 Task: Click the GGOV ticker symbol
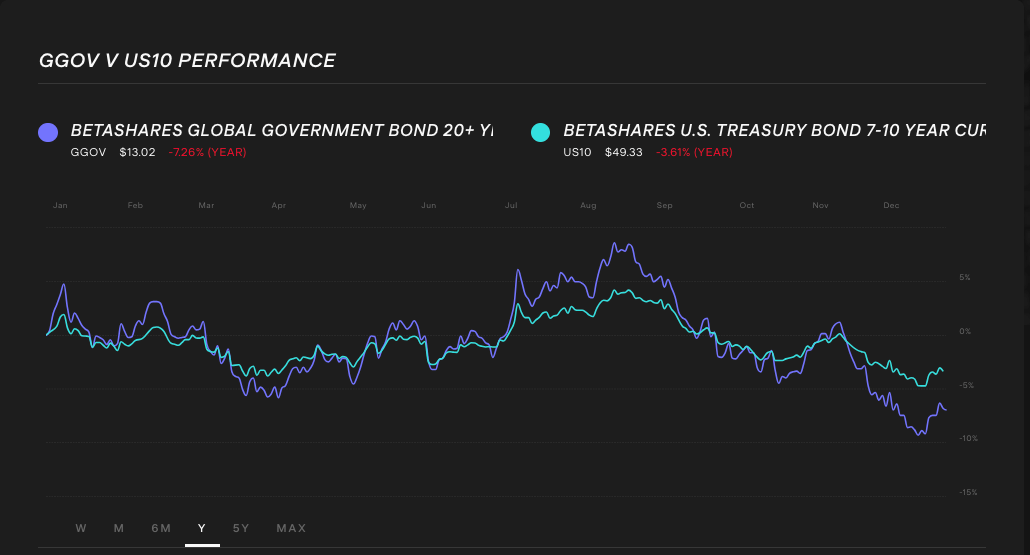pos(88,152)
